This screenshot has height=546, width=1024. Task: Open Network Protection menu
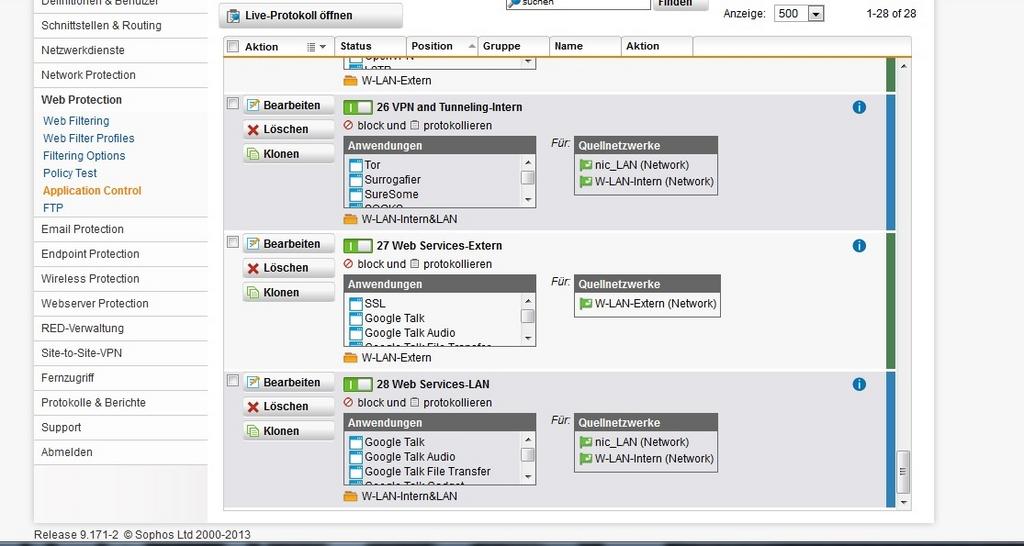121,75
